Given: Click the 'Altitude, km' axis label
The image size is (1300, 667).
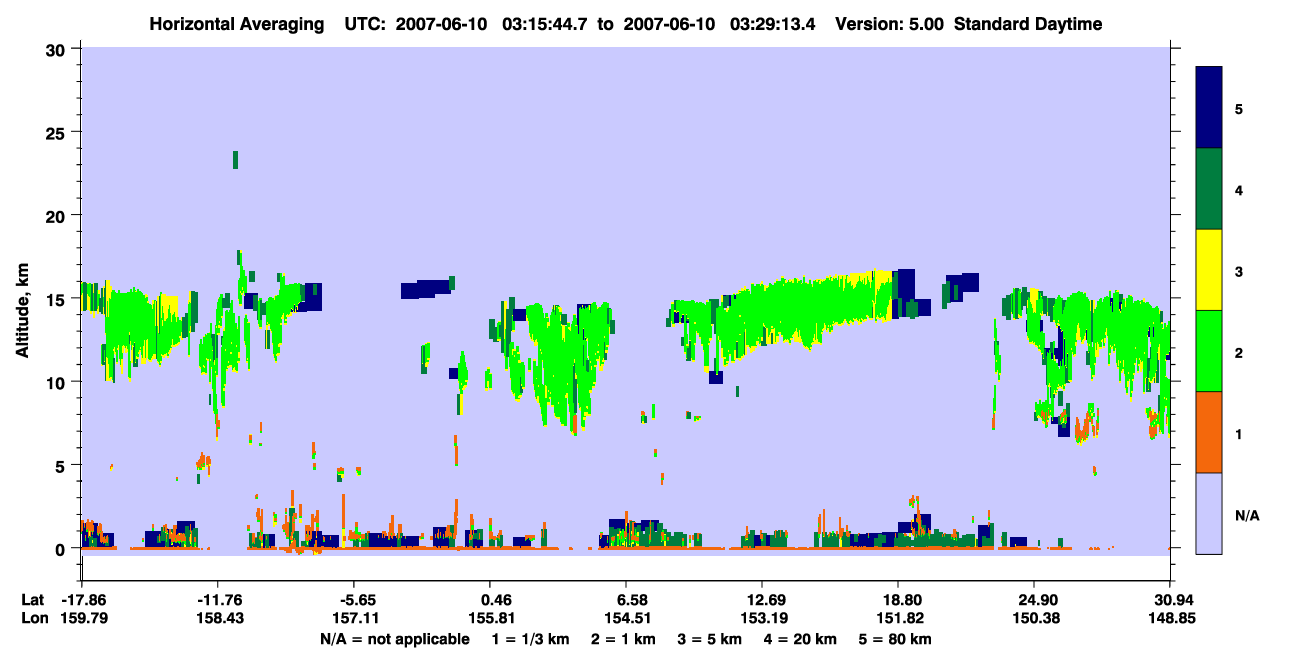Looking at the screenshot, I should [x=23, y=312].
